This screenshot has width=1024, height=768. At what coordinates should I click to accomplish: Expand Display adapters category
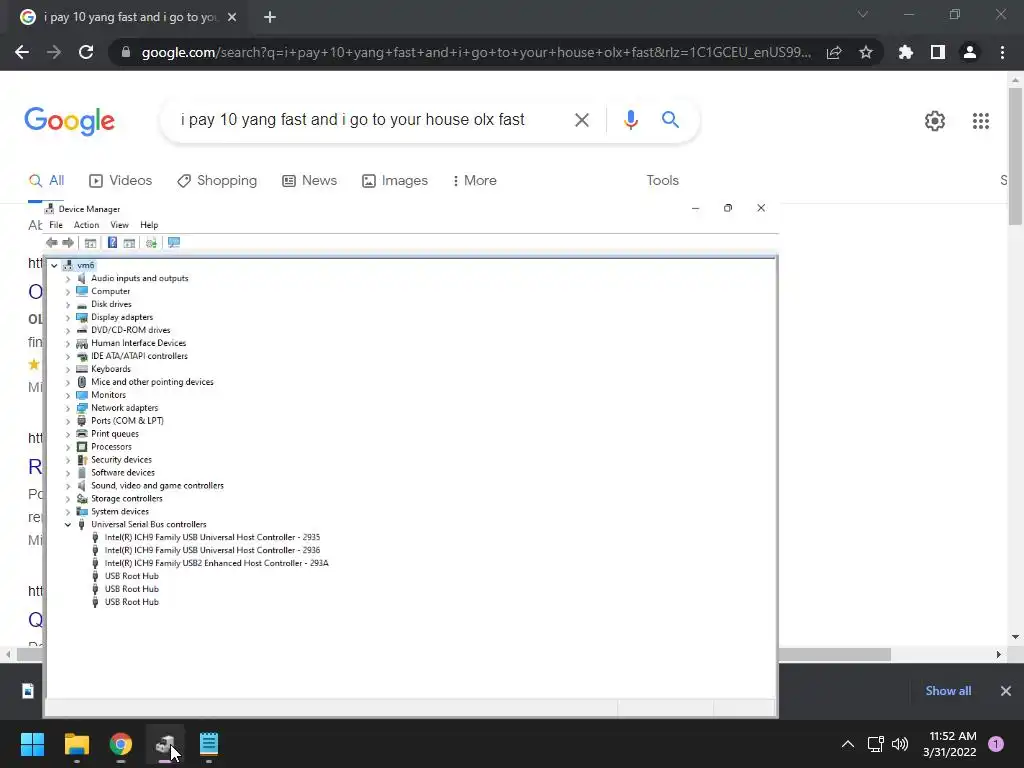click(x=68, y=317)
